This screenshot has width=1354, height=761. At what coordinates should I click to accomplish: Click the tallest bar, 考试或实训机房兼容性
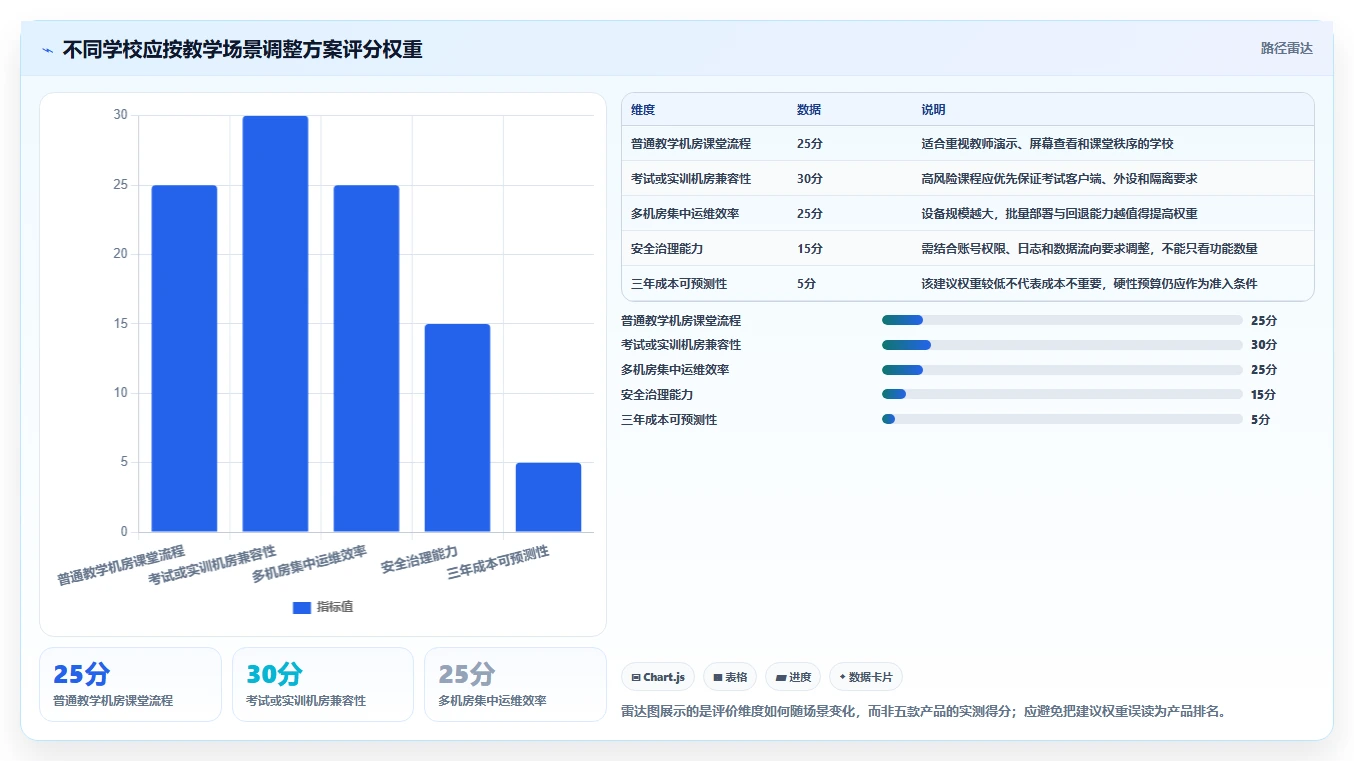[x=275, y=324]
